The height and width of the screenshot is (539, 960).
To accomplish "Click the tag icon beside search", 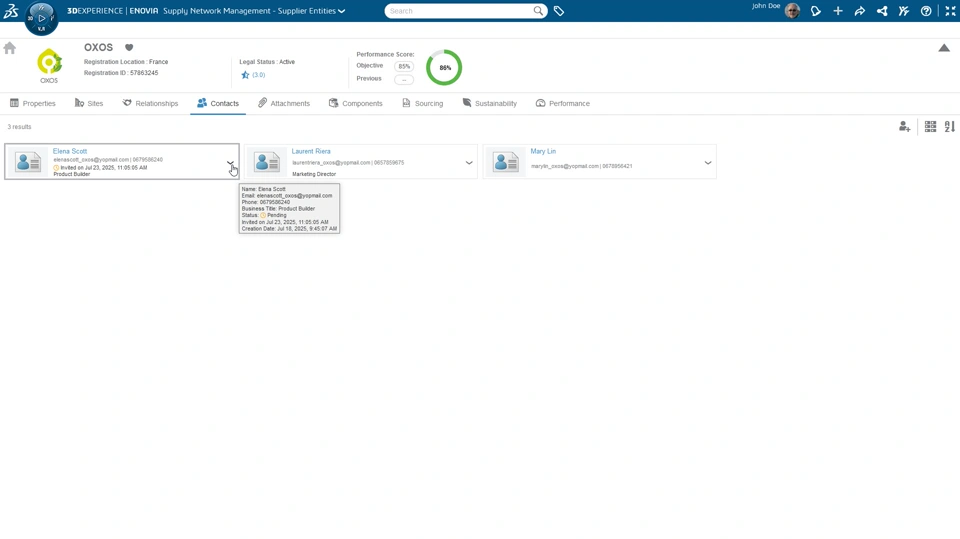I will 559,11.
